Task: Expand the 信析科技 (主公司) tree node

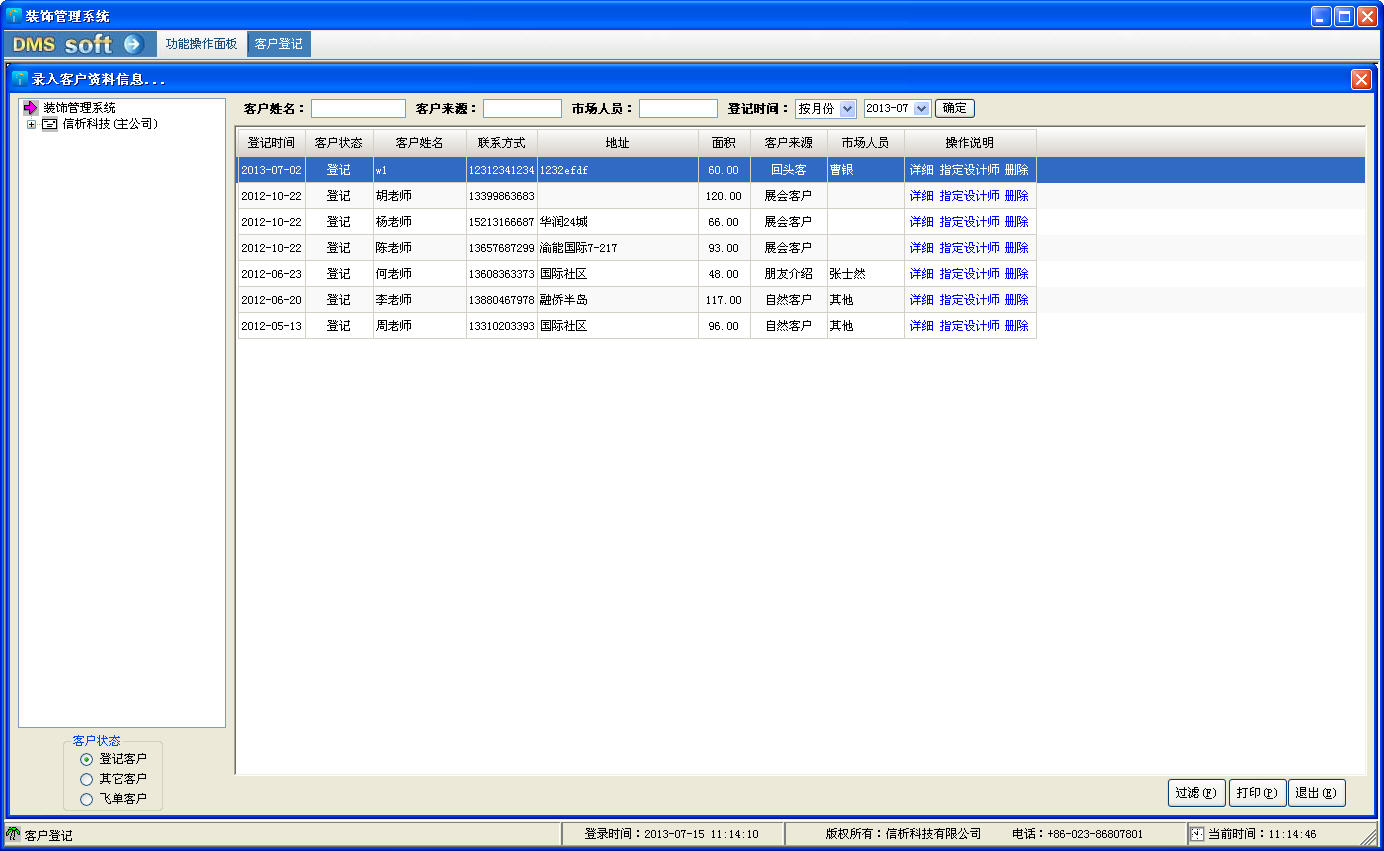Action: click(x=31, y=124)
